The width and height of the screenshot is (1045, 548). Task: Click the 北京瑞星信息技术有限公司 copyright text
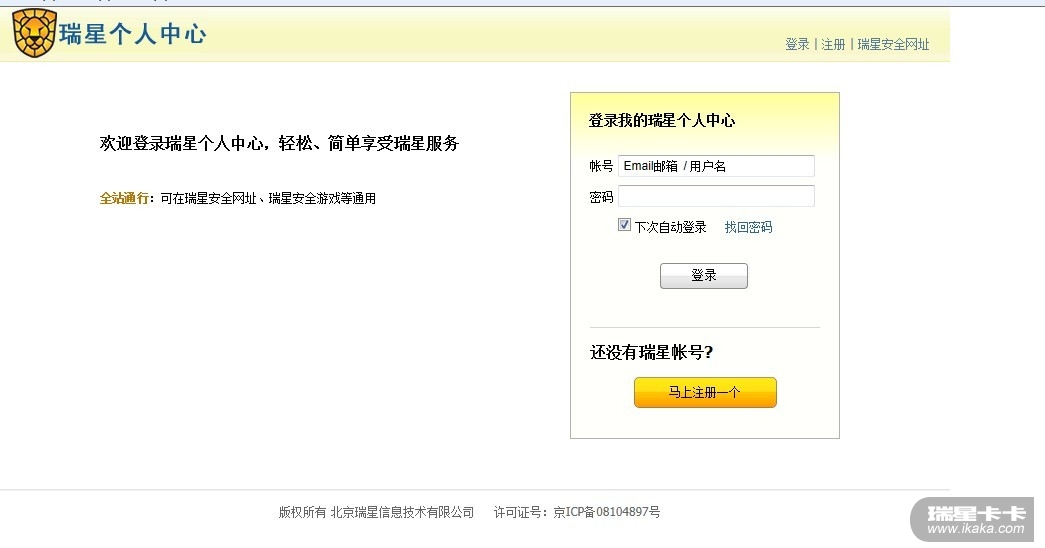click(402, 512)
